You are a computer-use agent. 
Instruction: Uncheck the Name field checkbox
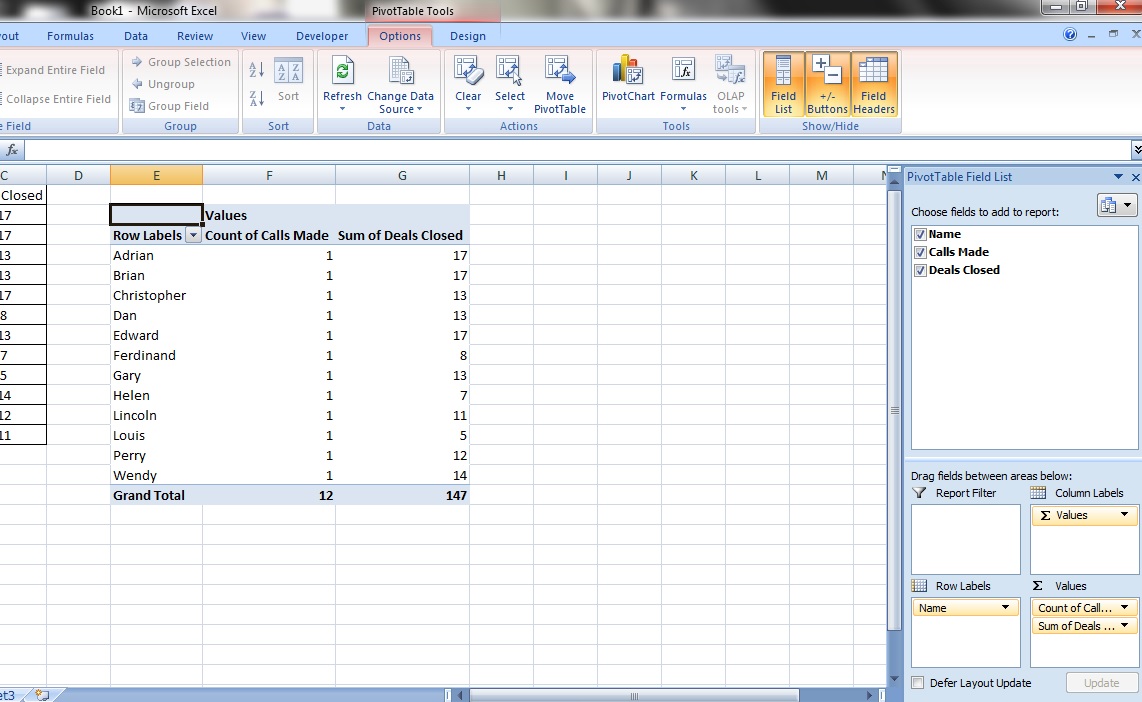920,234
